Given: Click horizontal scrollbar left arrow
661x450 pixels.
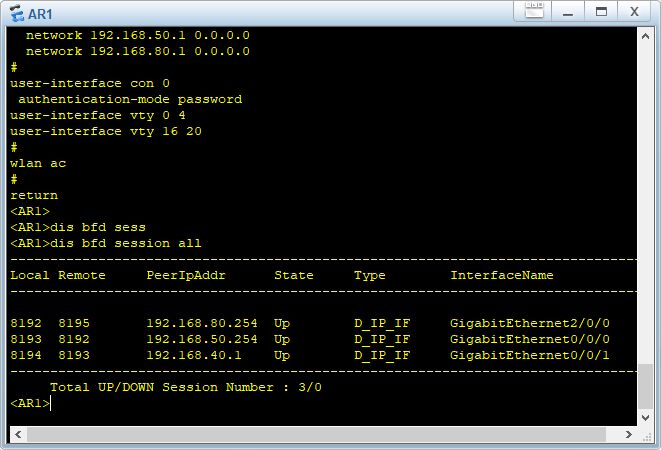Looking at the screenshot, I should (18, 434).
